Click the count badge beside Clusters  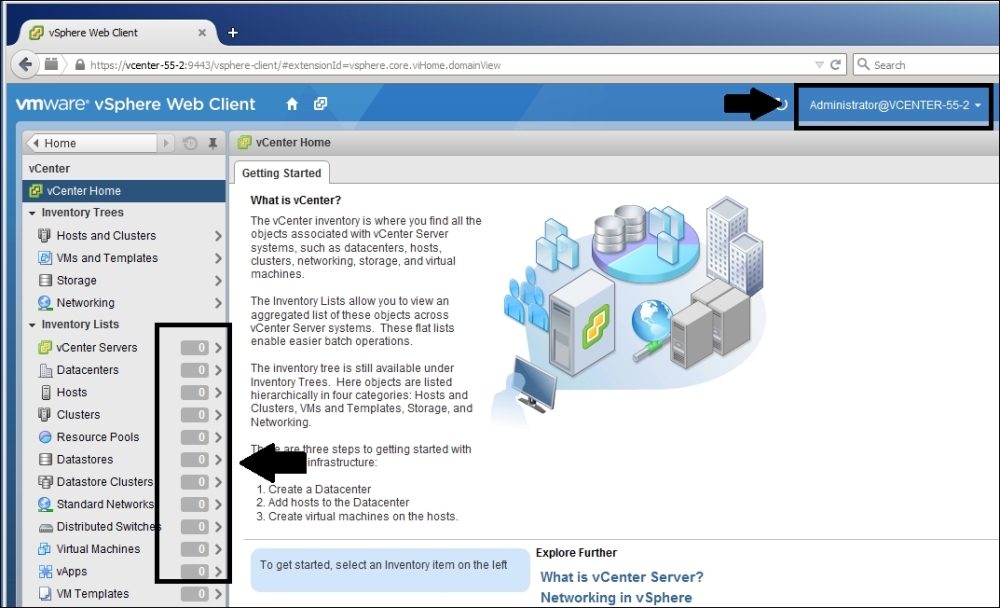195,415
